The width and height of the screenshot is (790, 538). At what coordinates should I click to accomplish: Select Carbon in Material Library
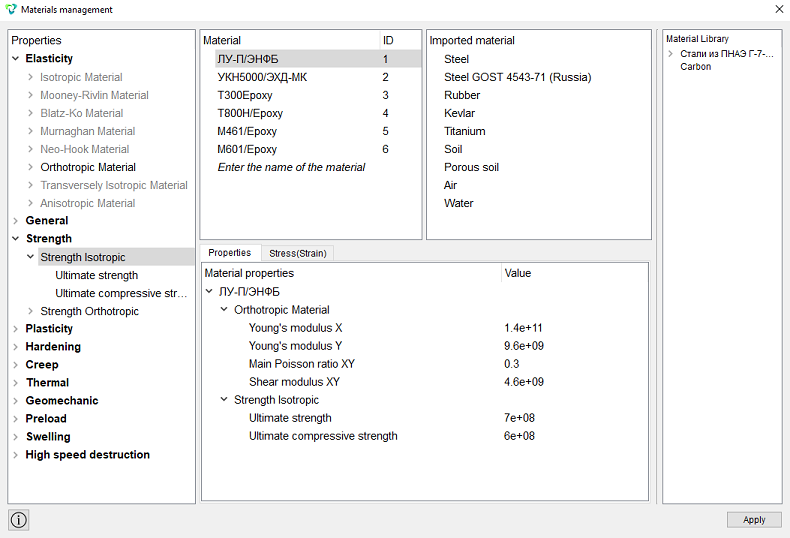tap(695, 66)
